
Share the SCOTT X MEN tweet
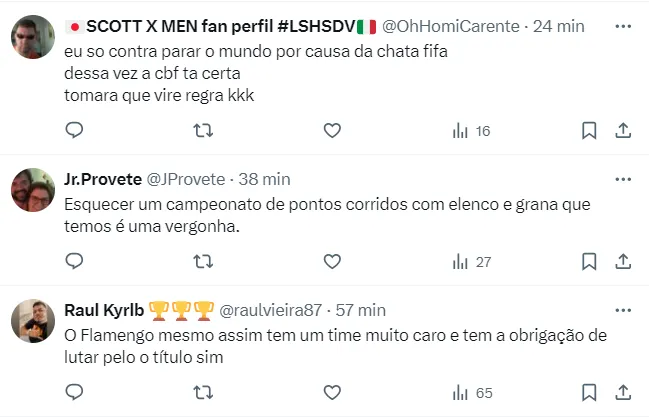(x=622, y=130)
